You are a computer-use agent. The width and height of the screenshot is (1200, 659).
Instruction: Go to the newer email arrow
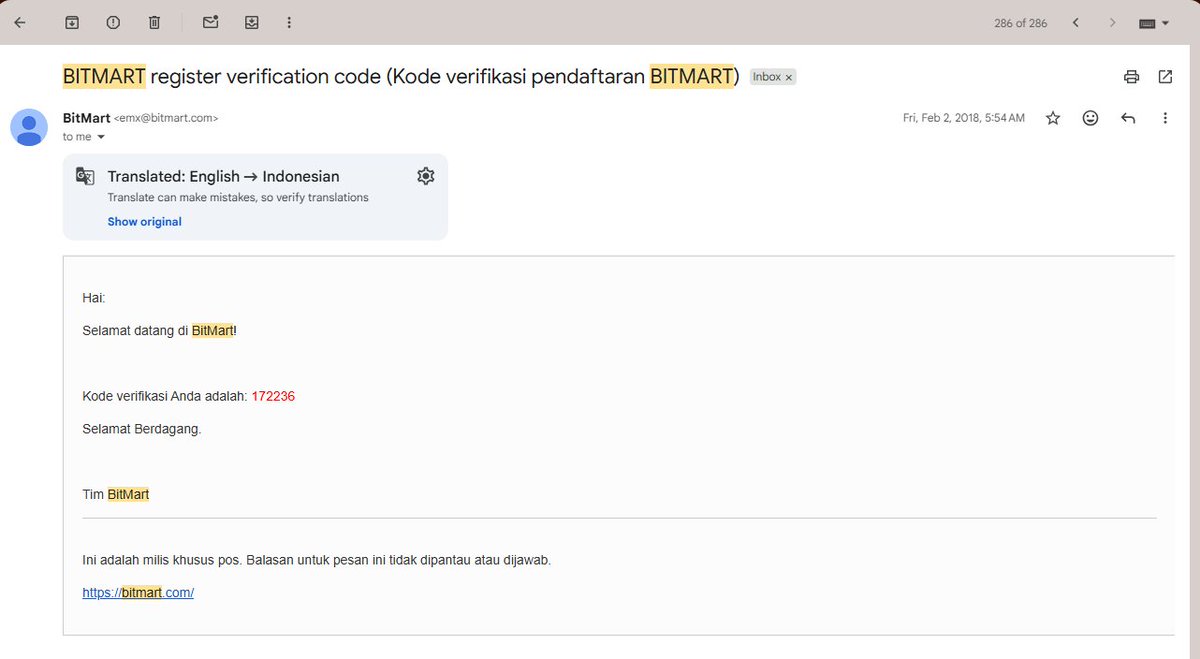[x=1075, y=22]
